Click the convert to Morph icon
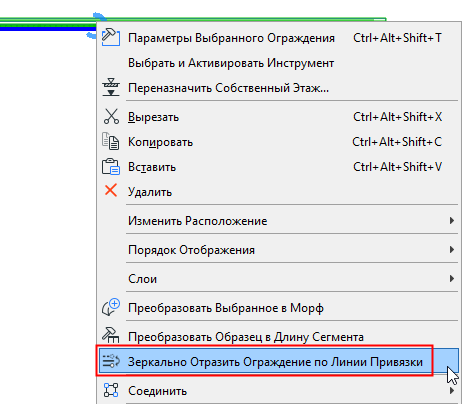 pyautogui.click(x=111, y=307)
